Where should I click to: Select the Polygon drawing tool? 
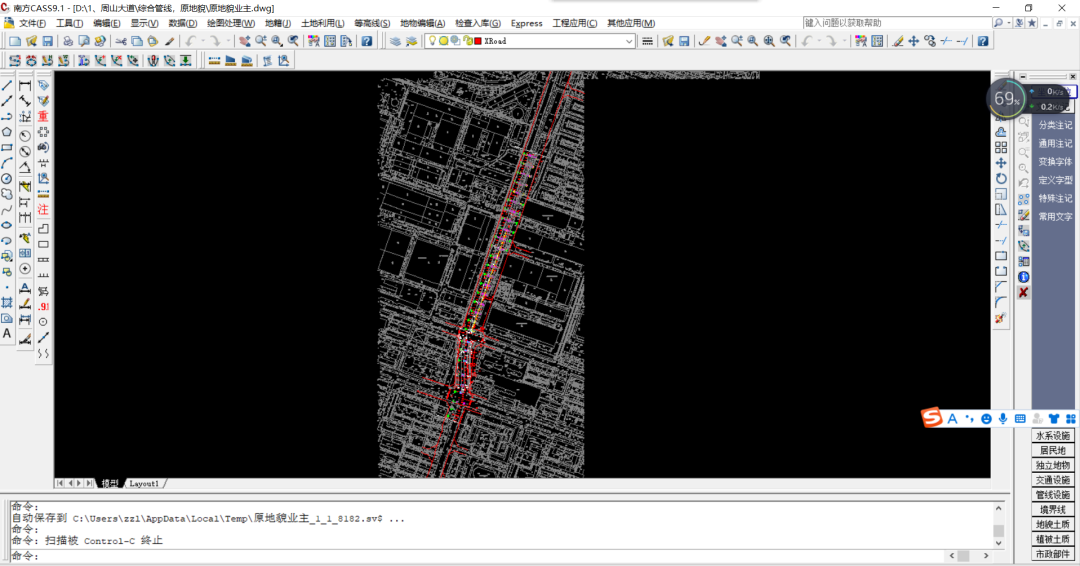click(7, 132)
